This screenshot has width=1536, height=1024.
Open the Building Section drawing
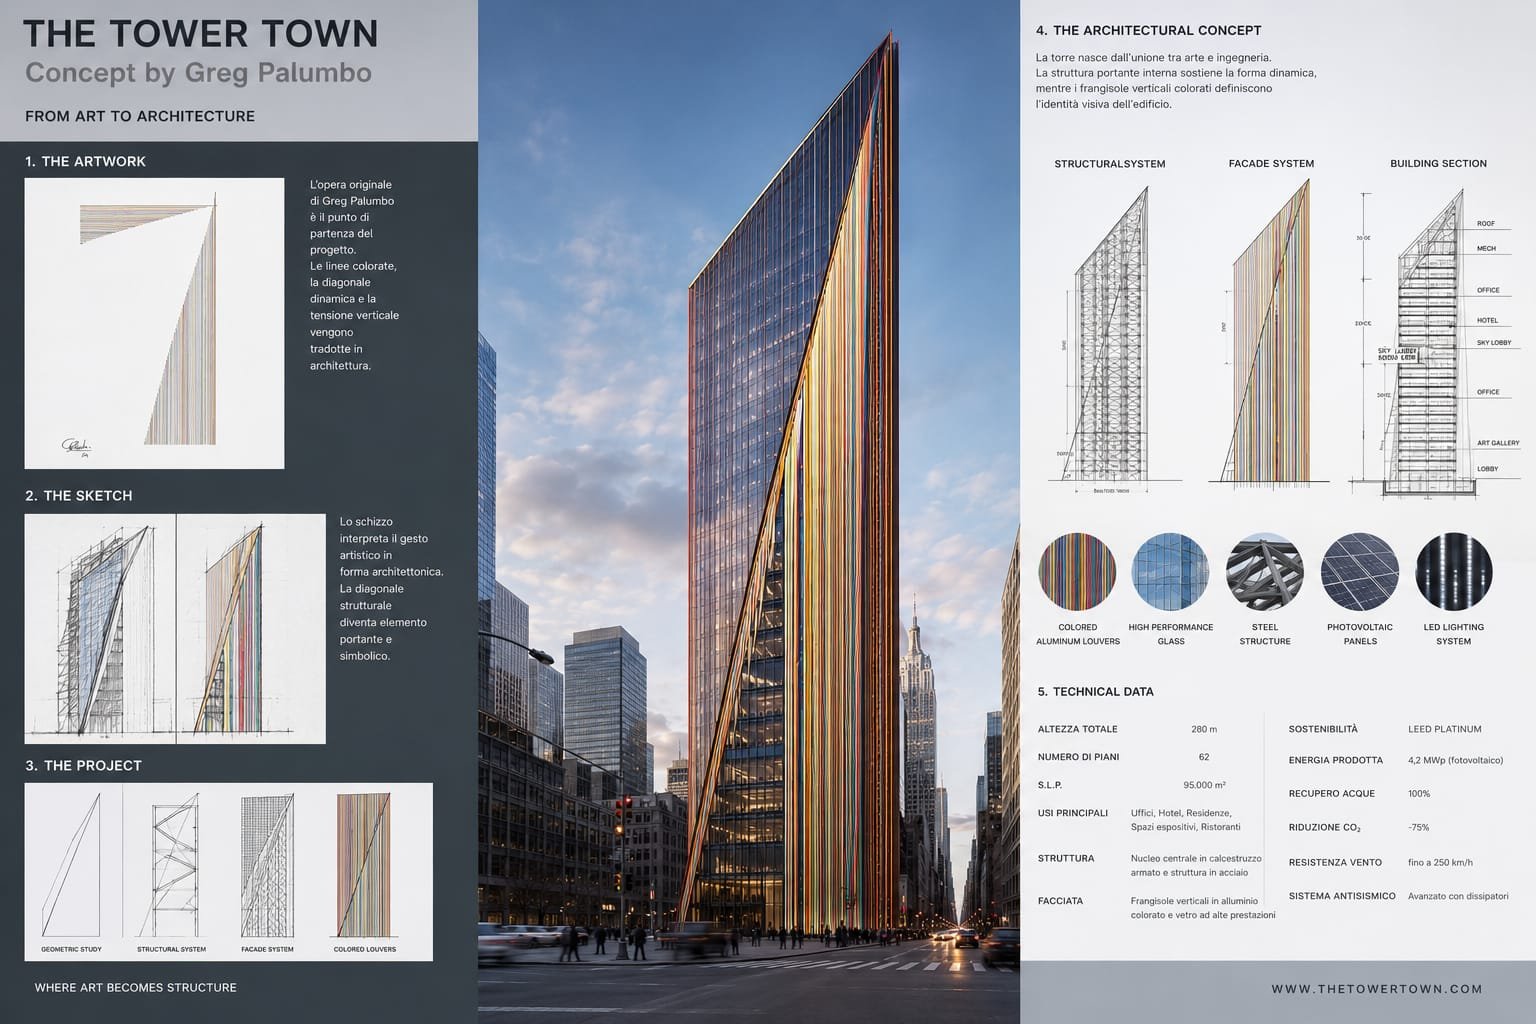click(x=1435, y=340)
